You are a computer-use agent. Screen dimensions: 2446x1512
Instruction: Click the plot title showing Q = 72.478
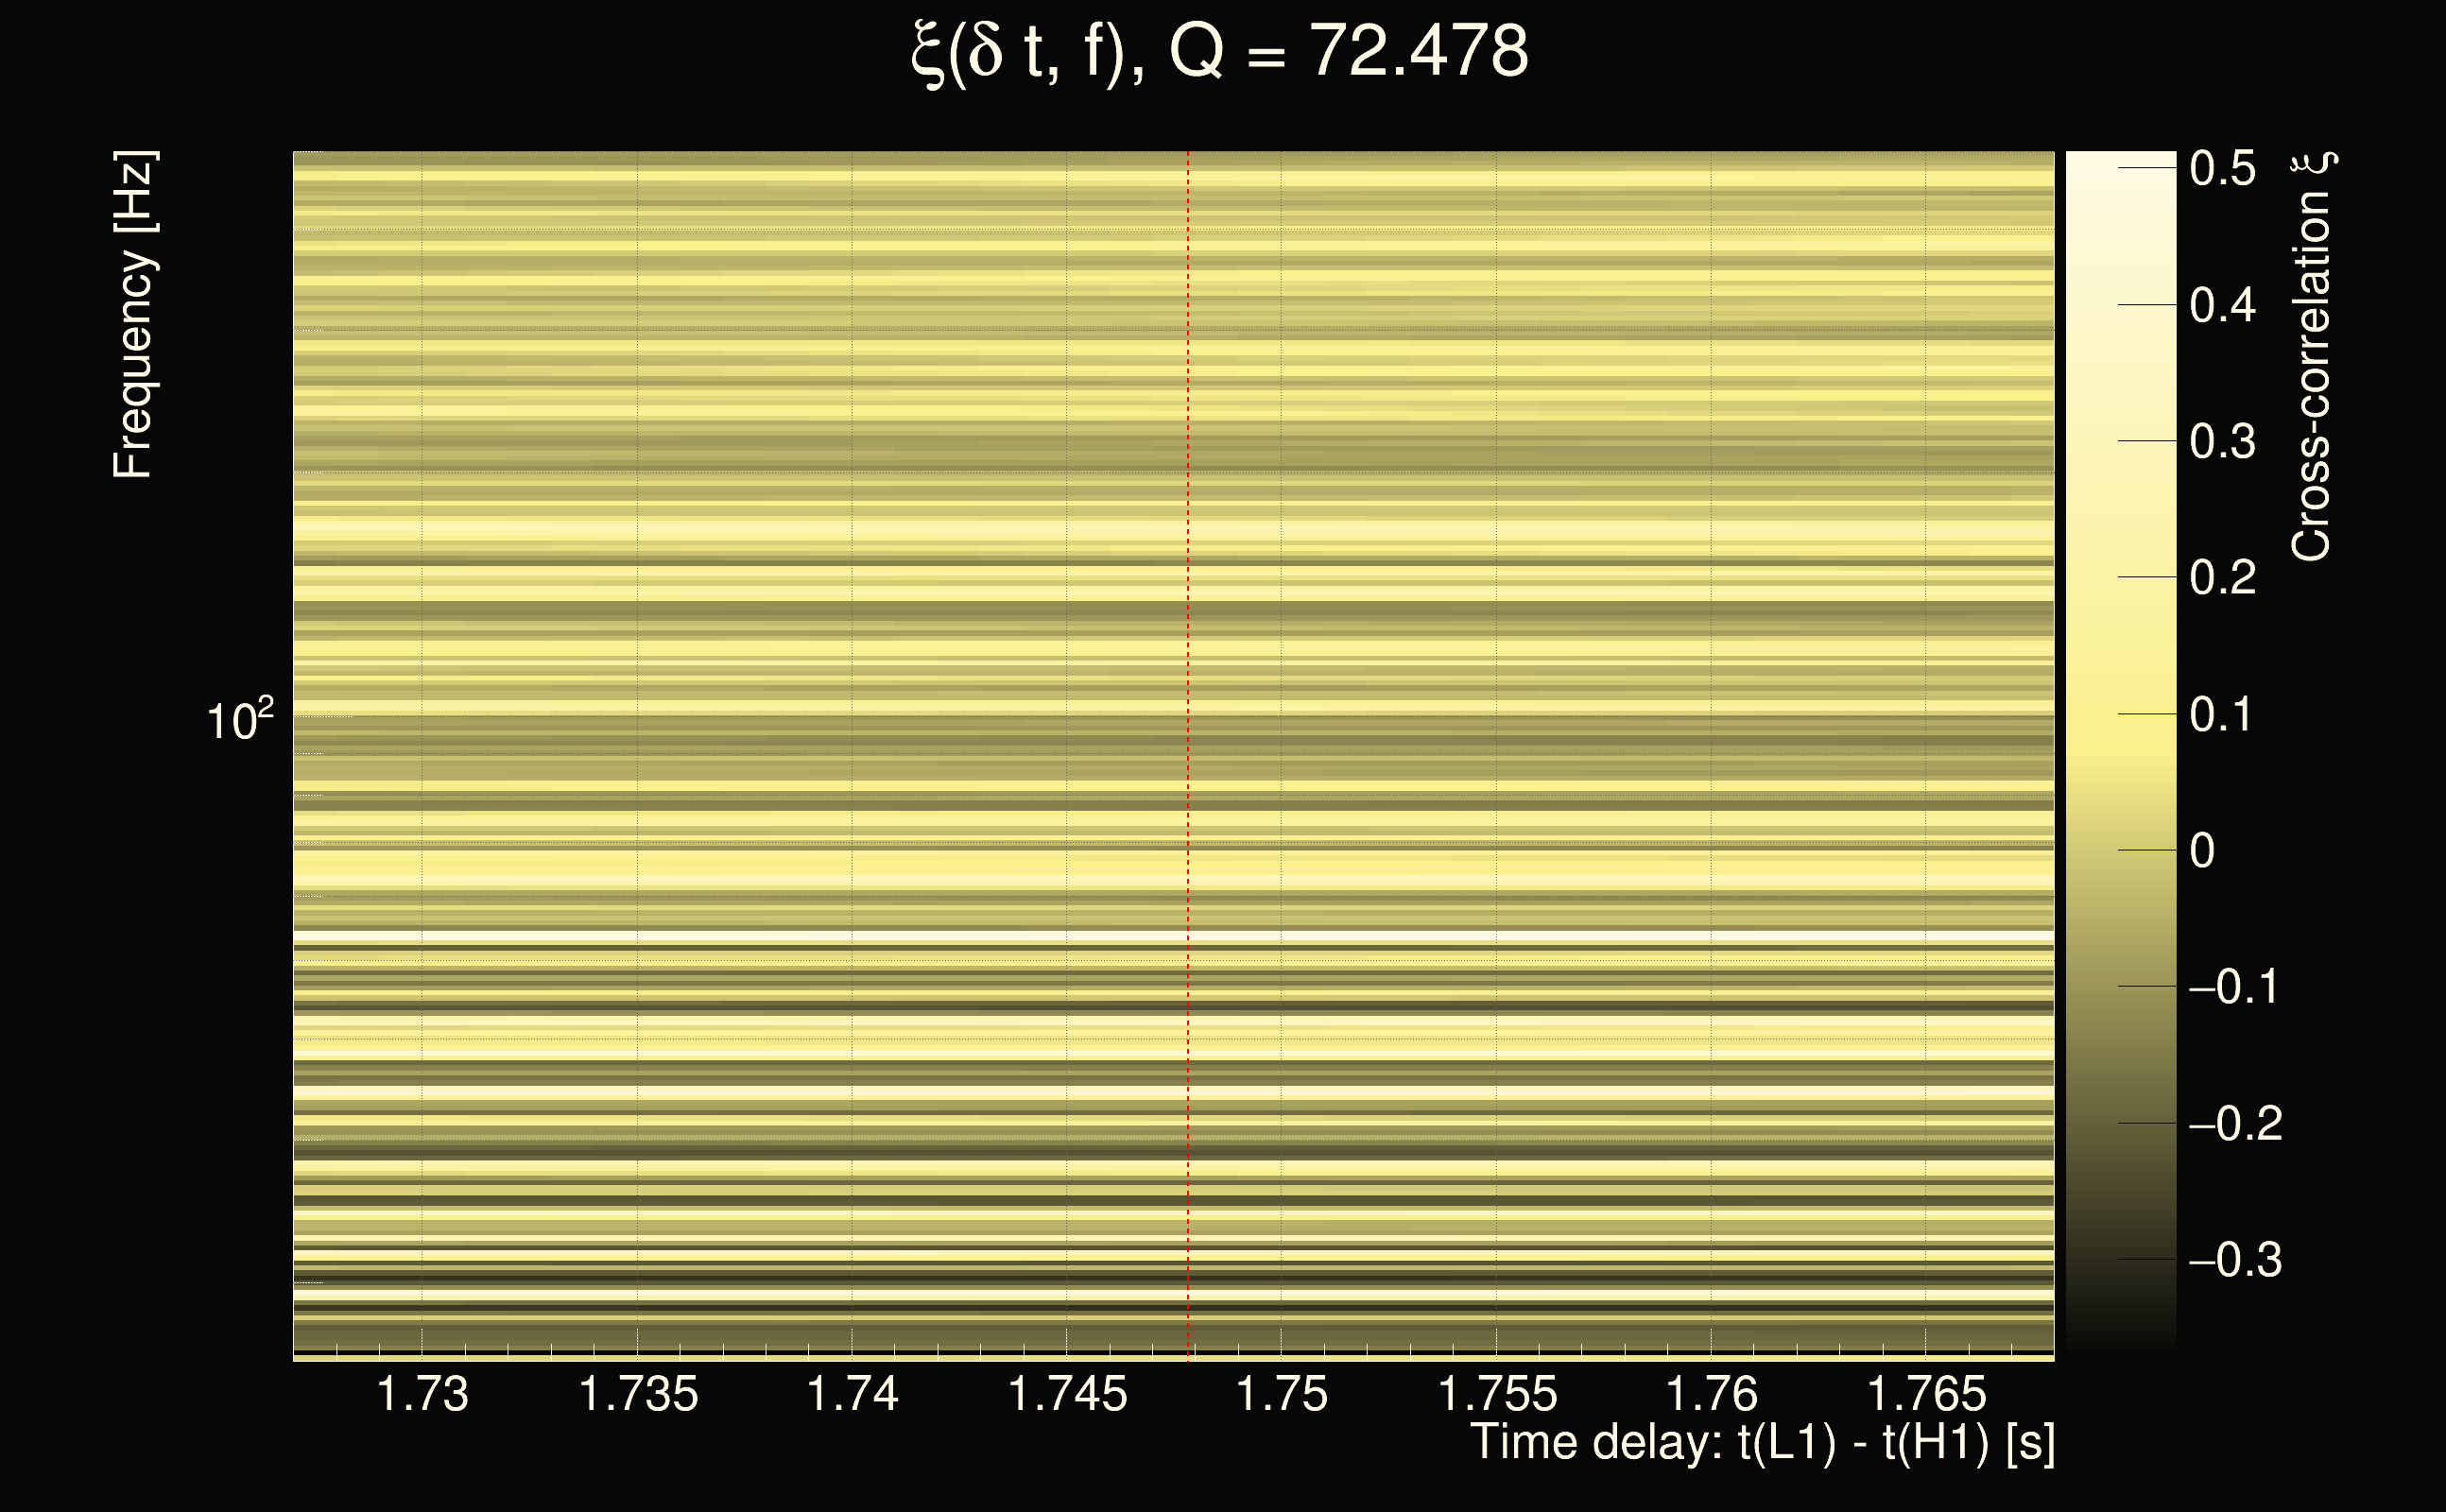[1220, 52]
